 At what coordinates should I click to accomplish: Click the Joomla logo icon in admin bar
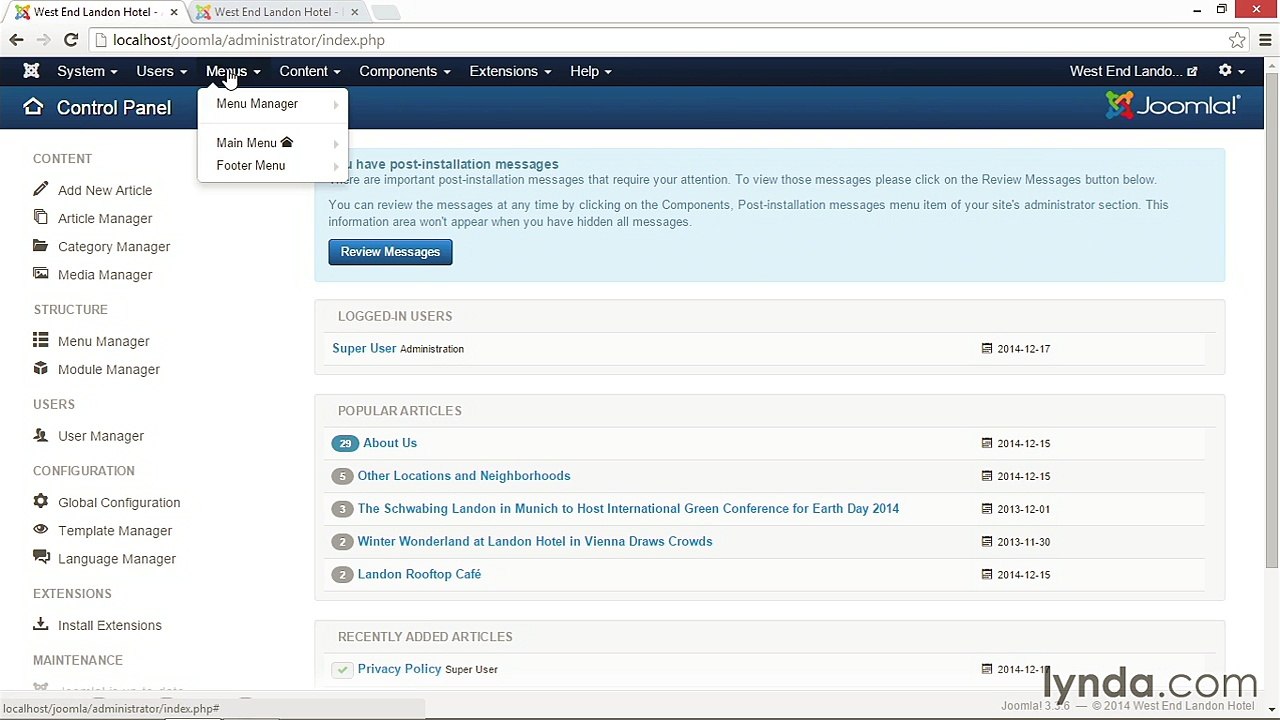pyautogui.click(x=31, y=71)
